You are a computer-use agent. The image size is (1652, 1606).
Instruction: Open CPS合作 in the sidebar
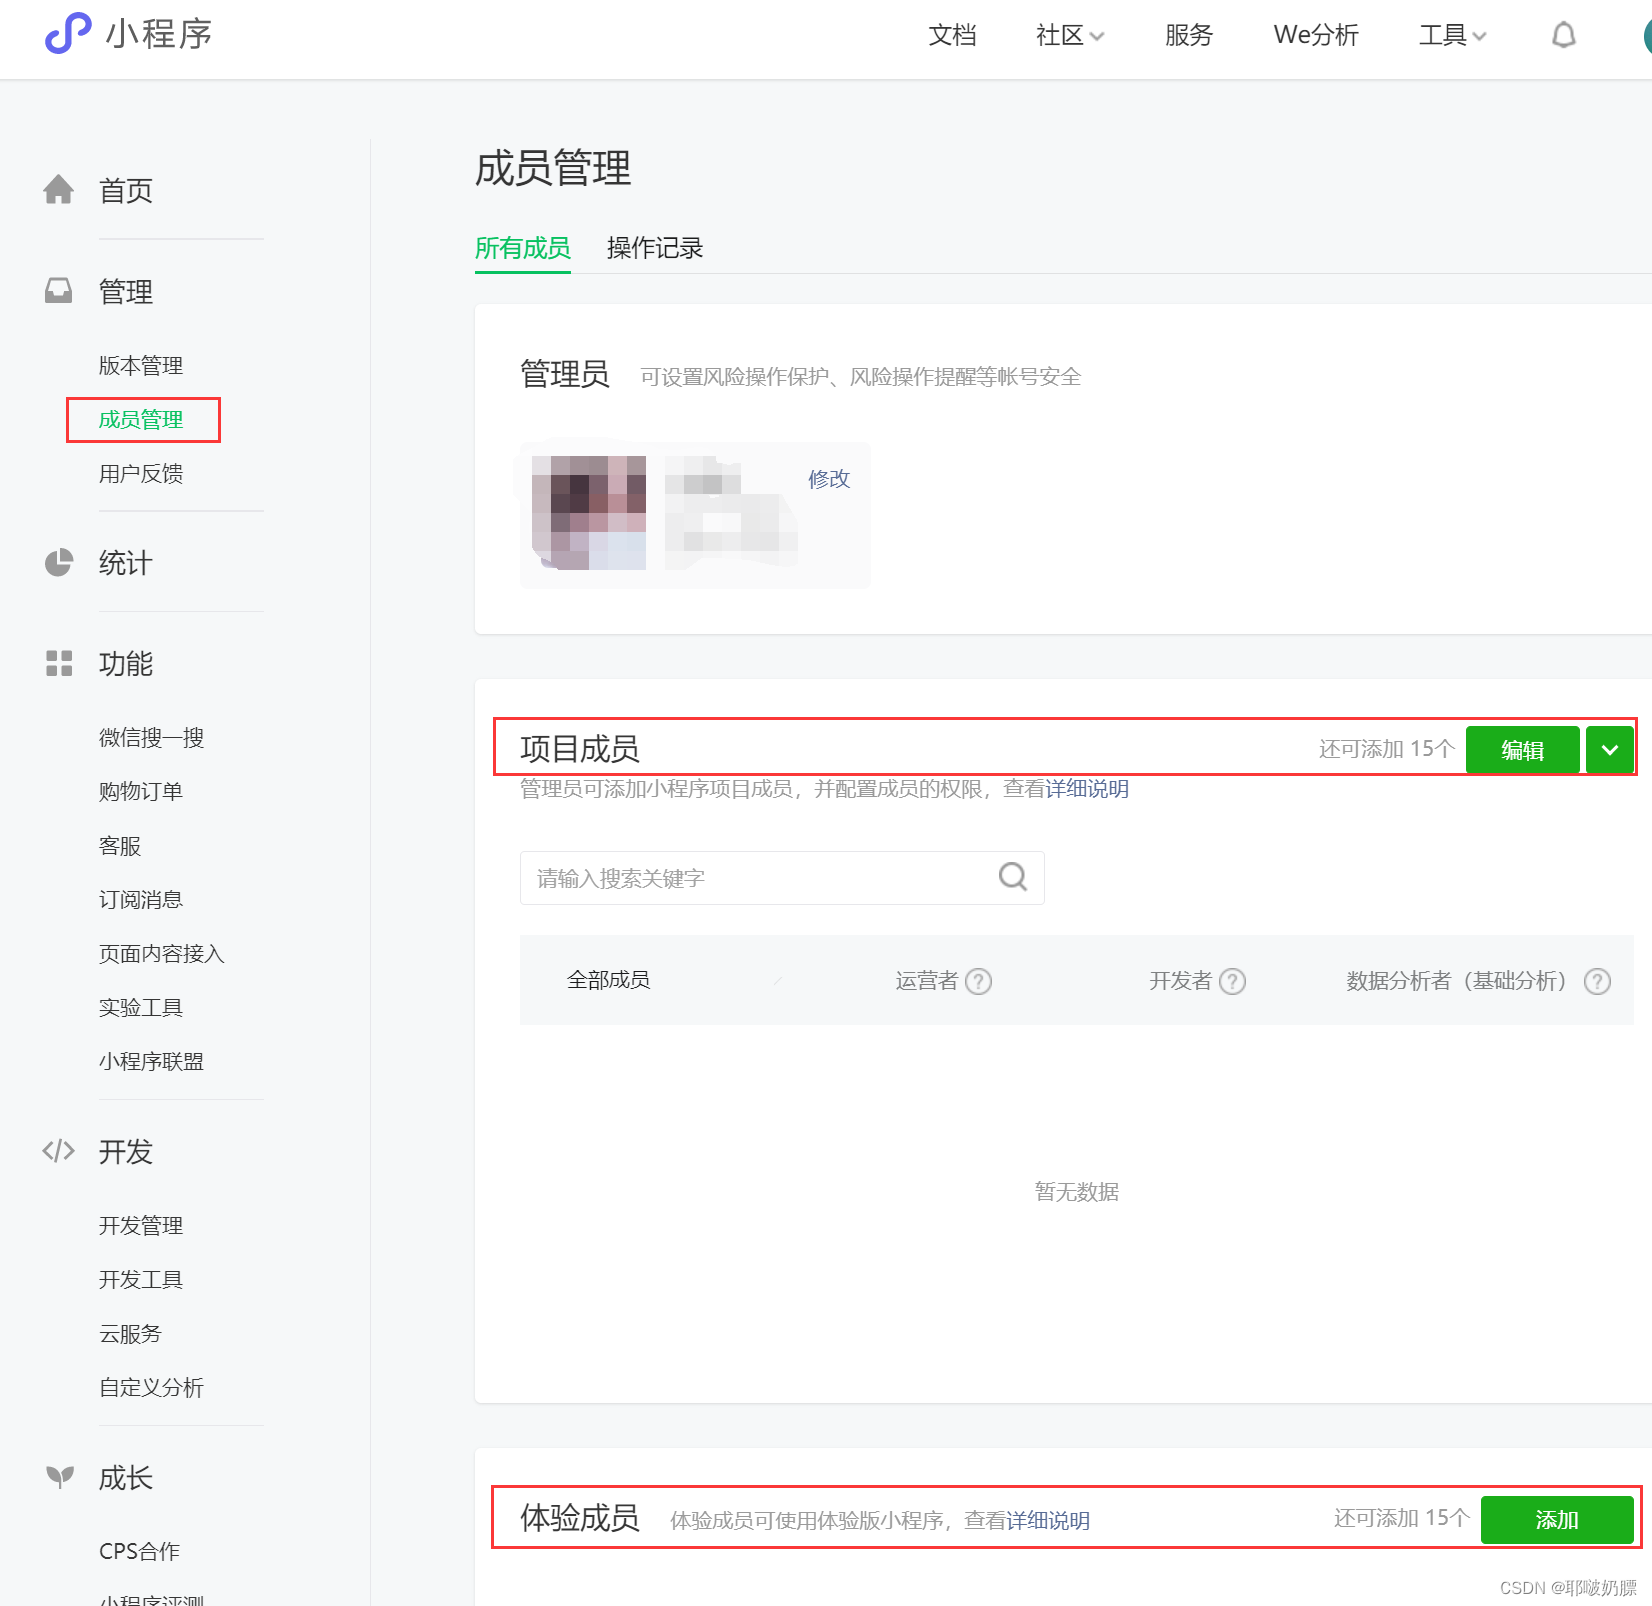[x=140, y=1552]
